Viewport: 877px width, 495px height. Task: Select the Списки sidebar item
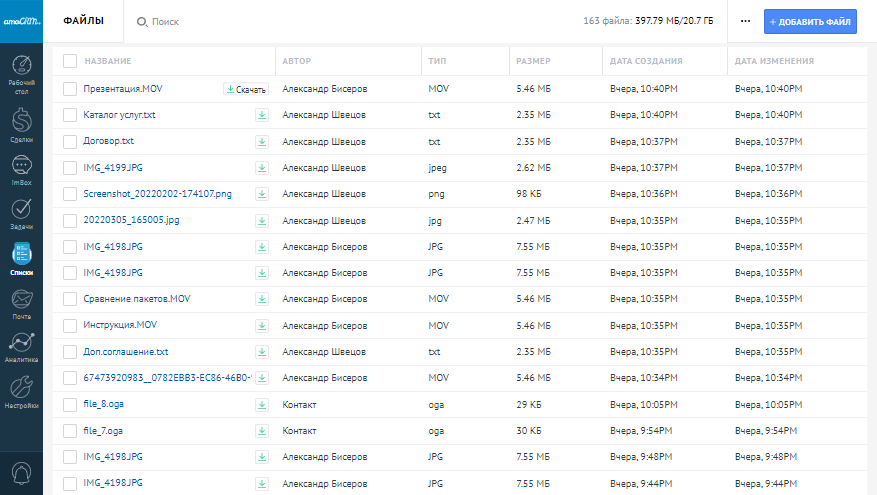(21, 258)
